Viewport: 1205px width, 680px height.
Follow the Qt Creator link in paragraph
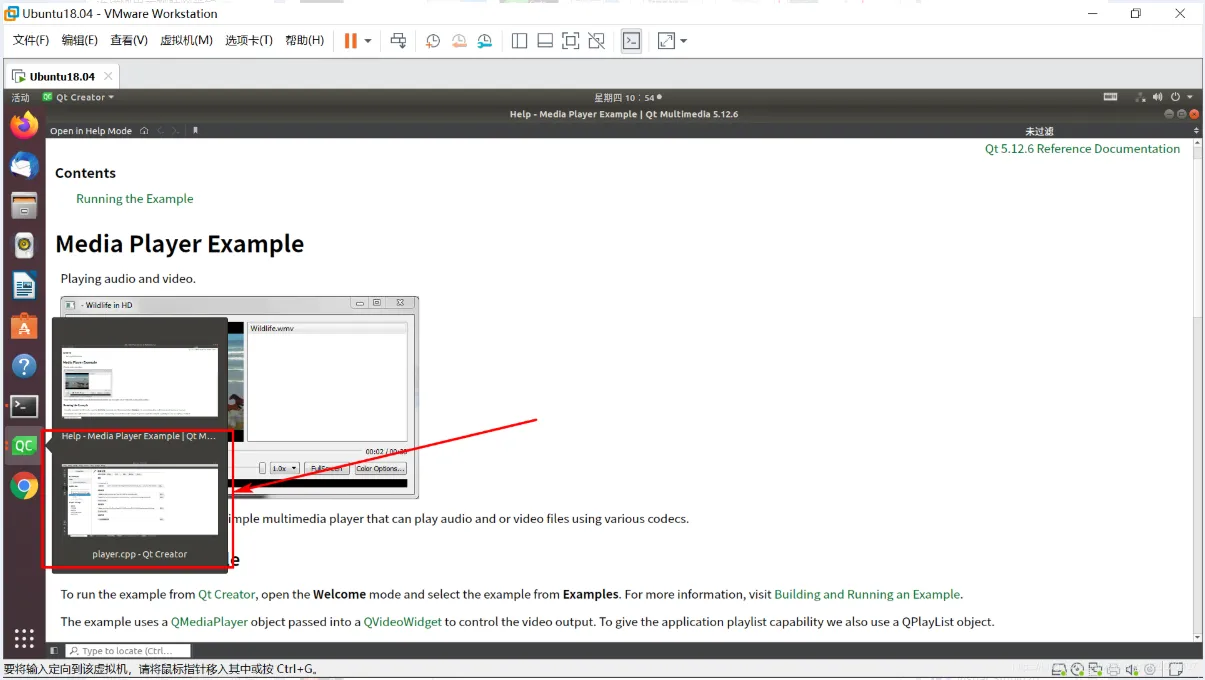point(227,594)
